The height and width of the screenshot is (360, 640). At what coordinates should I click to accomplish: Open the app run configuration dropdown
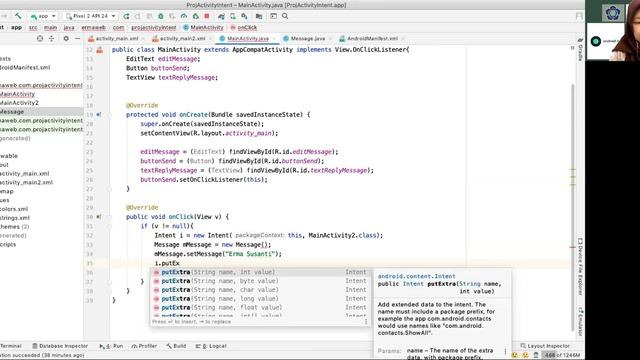coord(43,16)
